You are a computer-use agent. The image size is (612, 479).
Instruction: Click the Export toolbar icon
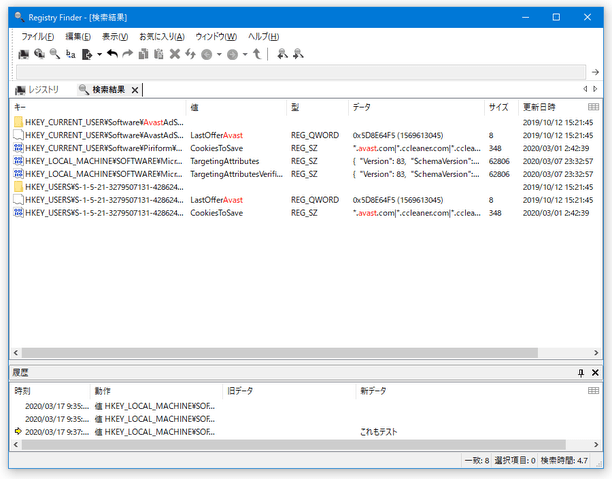[87, 54]
